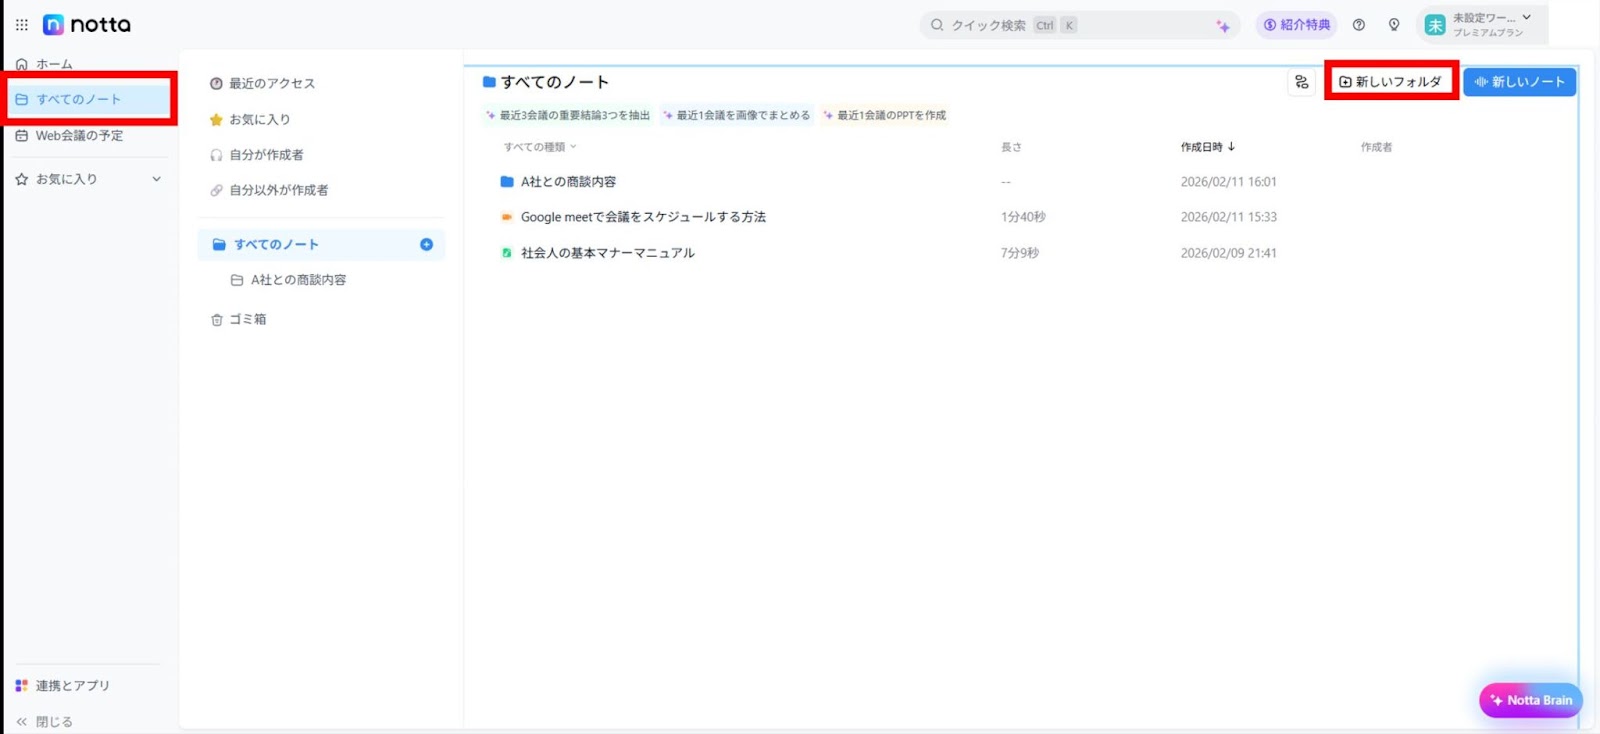1600x734 pixels.
Task: Click the 7分9秒 duration cell
Action: coord(1019,253)
